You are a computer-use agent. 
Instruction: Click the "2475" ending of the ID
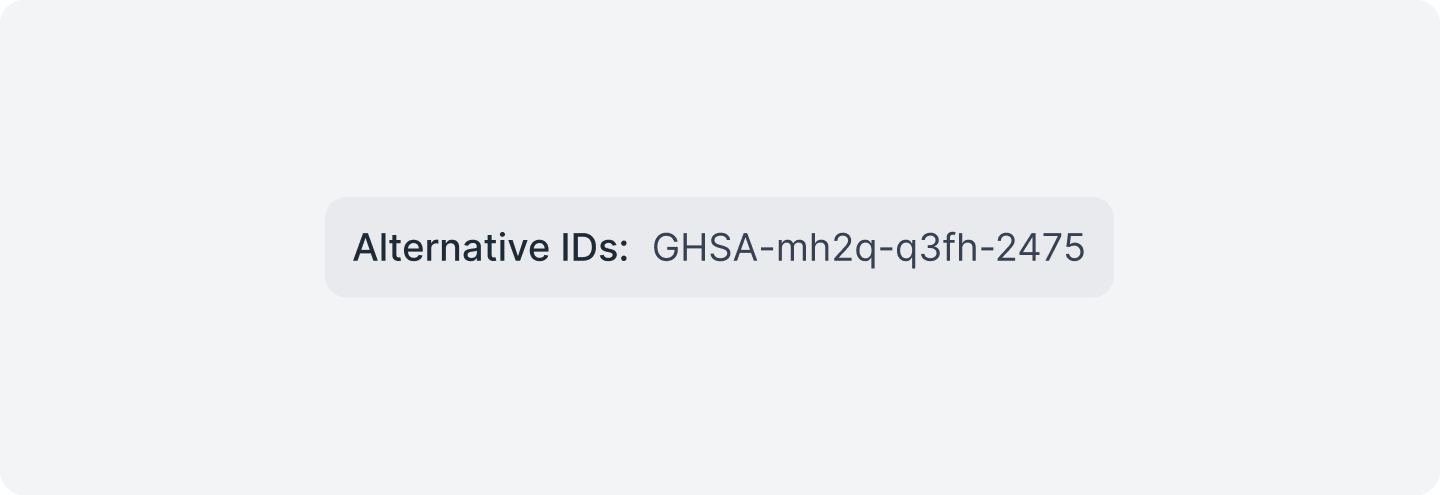pyautogui.click(x=1041, y=248)
